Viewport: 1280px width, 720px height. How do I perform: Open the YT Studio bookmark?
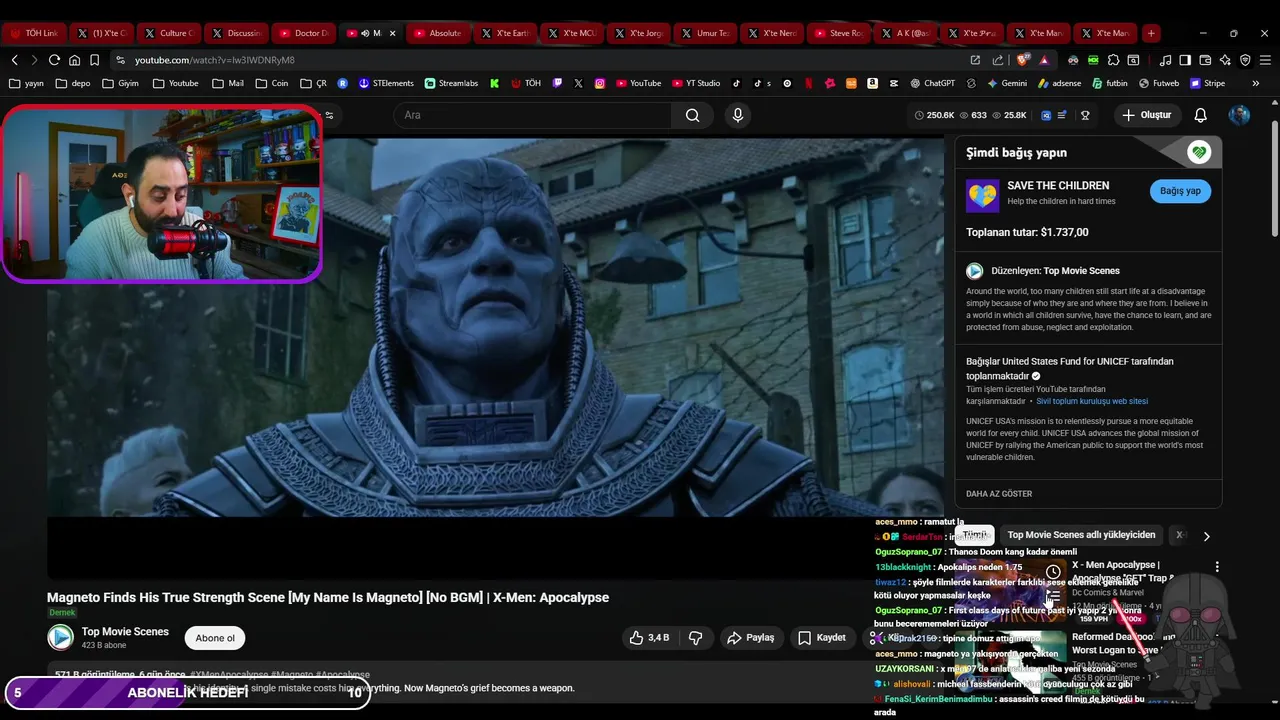point(695,83)
